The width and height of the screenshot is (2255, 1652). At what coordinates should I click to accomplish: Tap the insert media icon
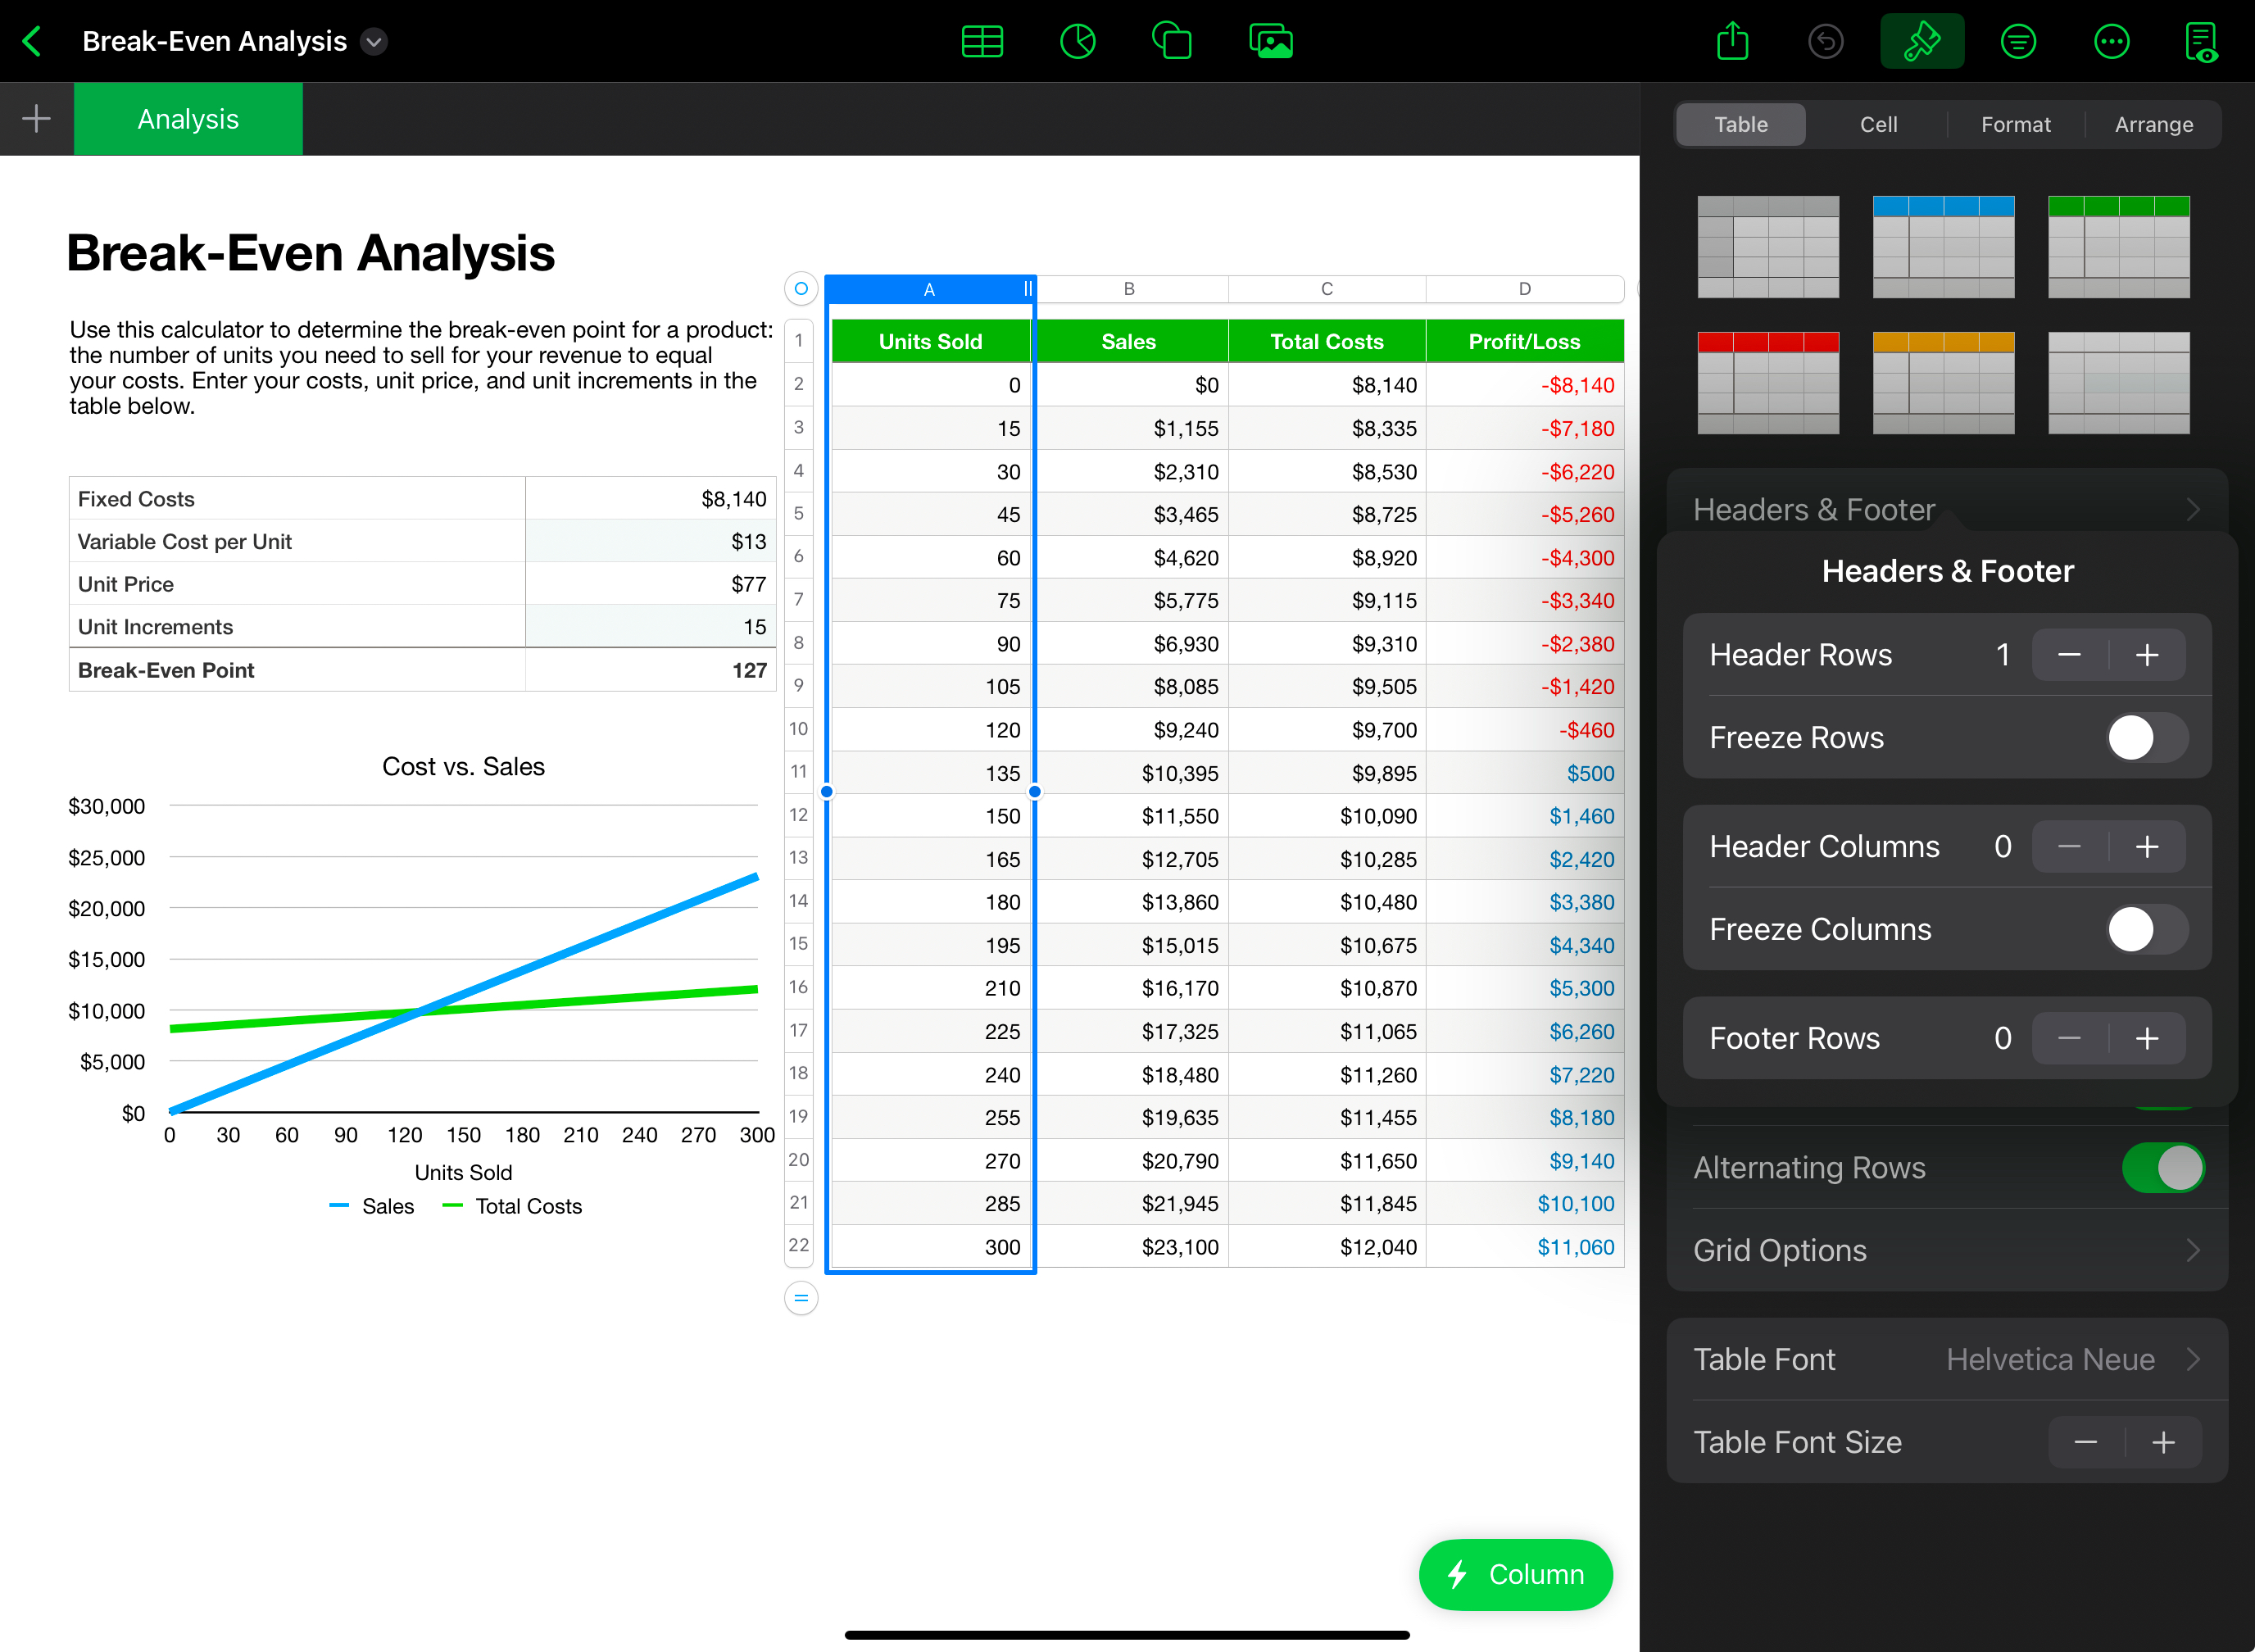point(1270,41)
